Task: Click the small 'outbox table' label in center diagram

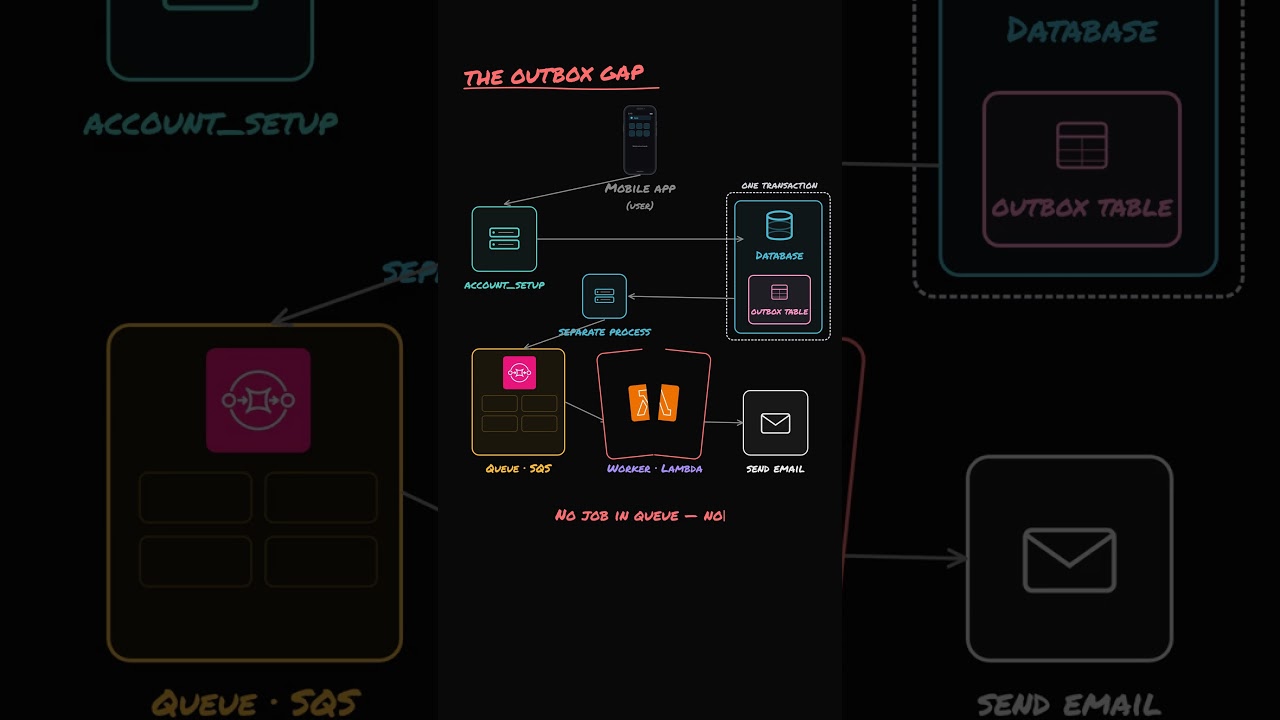Action: click(x=779, y=312)
